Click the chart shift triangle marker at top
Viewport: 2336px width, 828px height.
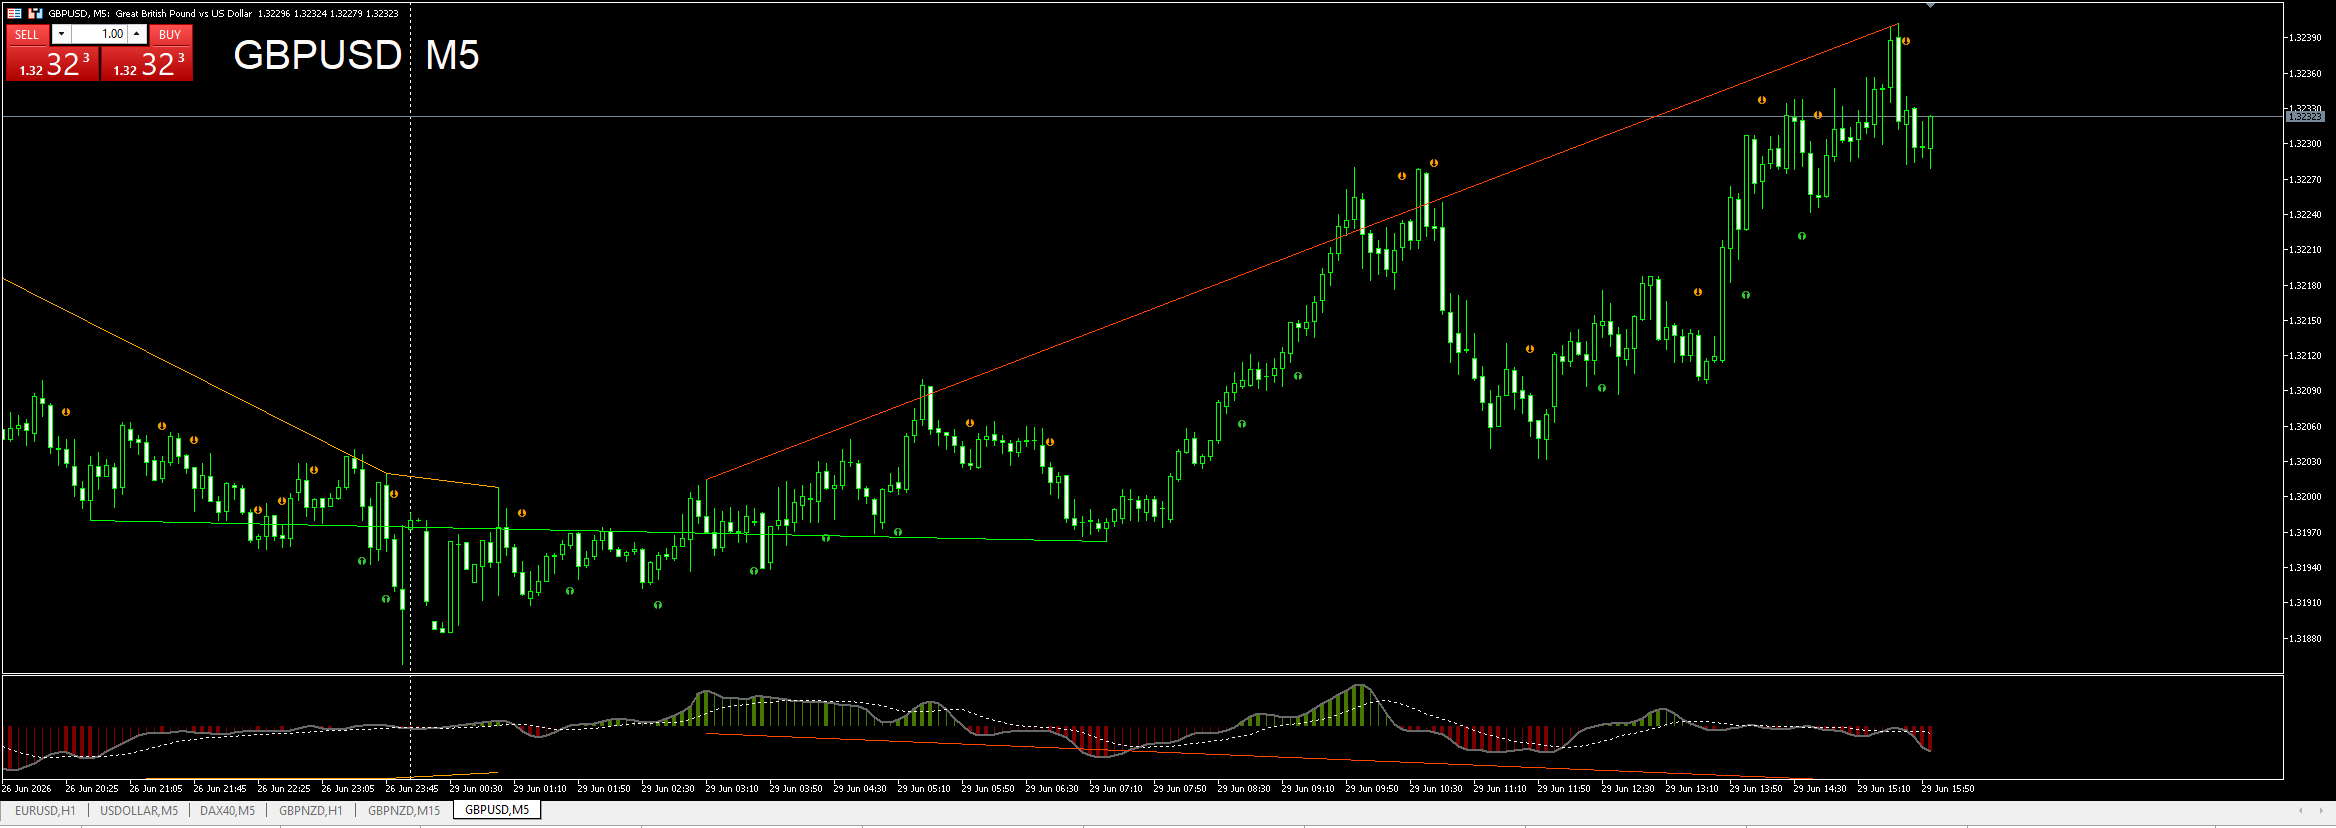(1930, 6)
